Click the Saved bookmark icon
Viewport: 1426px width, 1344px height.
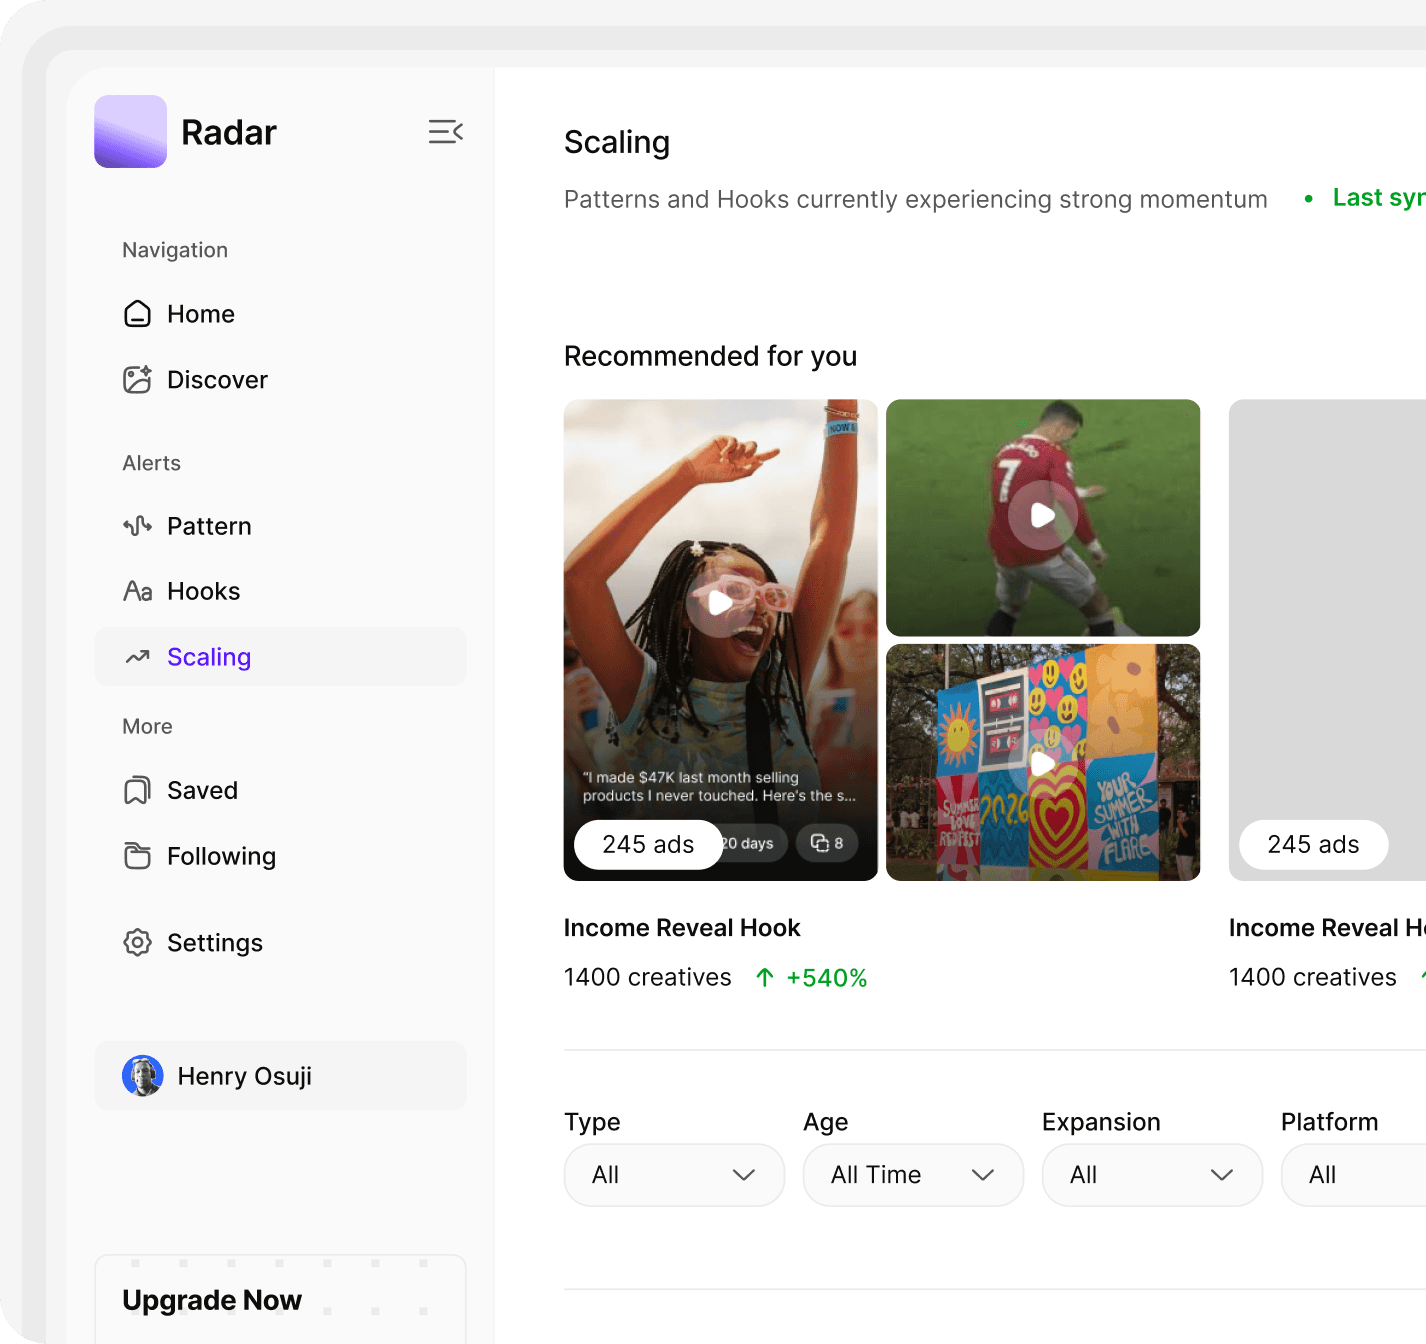pyautogui.click(x=137, y=790)
